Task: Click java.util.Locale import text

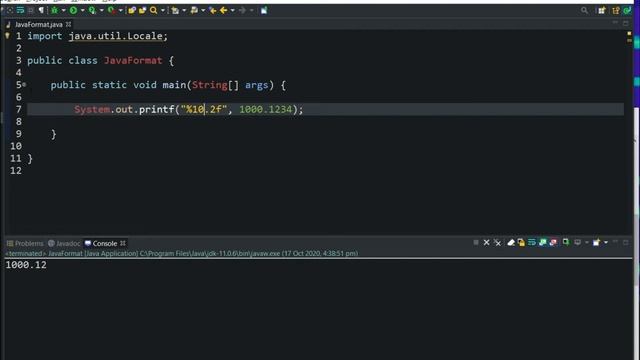Action: click(x=116, y=36)
